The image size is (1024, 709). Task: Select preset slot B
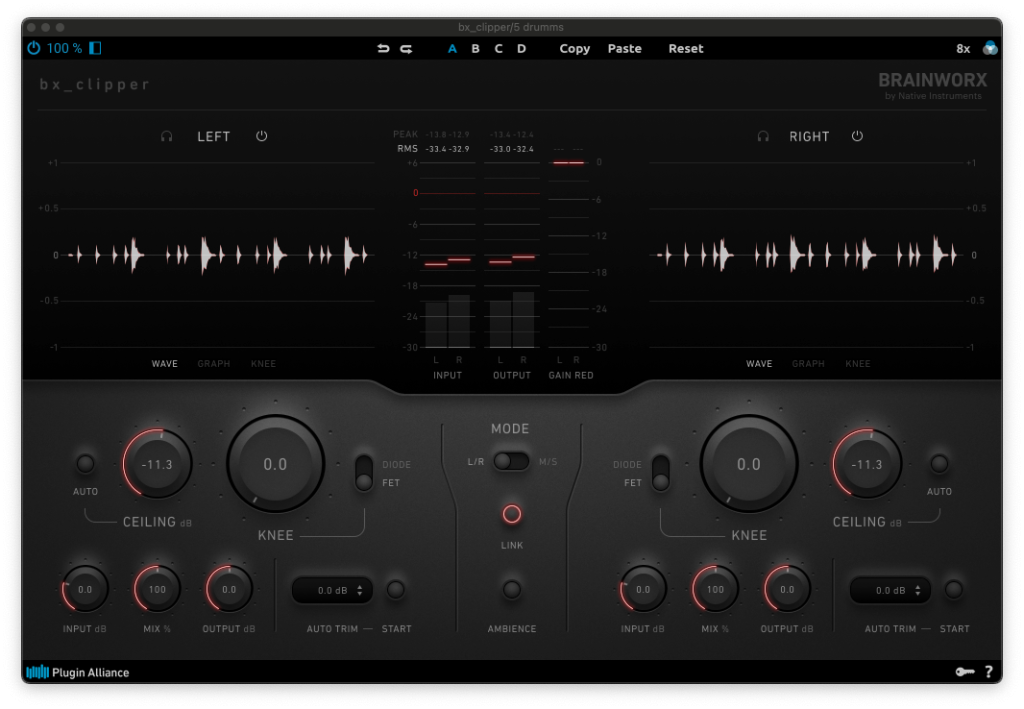475,48
